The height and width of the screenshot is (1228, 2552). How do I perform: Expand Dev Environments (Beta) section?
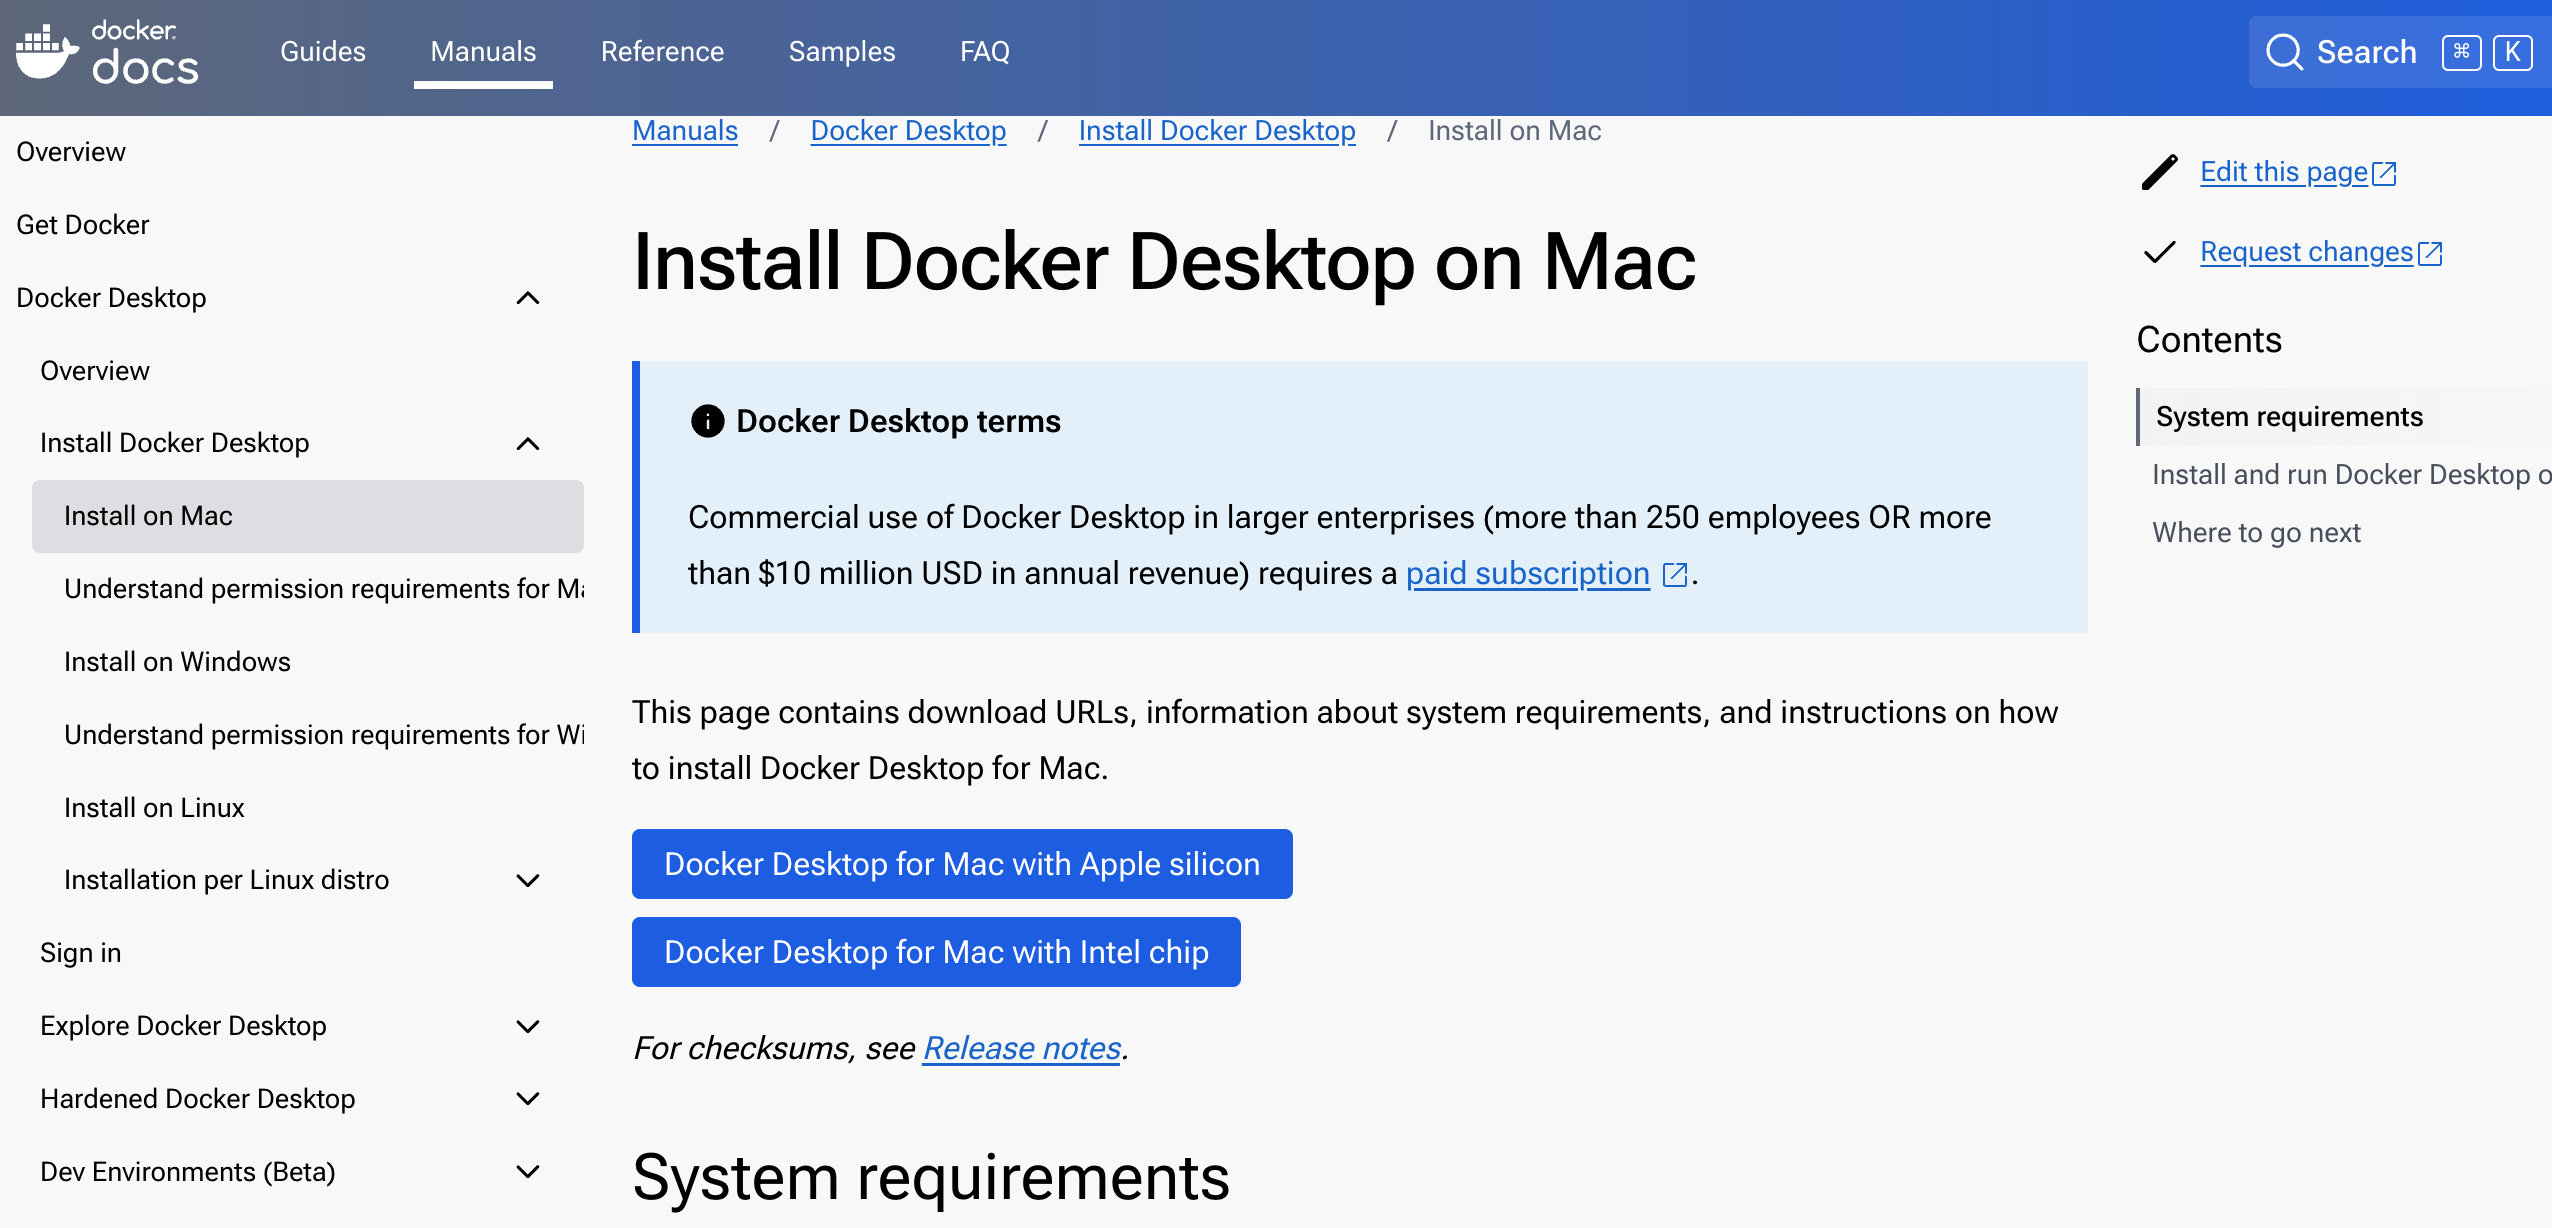pos(528,1172)
